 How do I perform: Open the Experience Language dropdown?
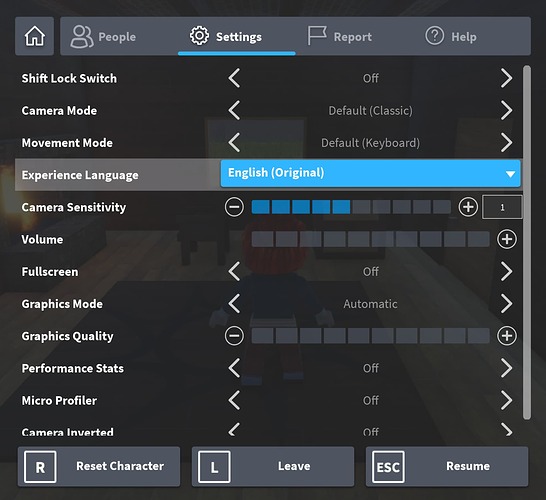(370, 173)
